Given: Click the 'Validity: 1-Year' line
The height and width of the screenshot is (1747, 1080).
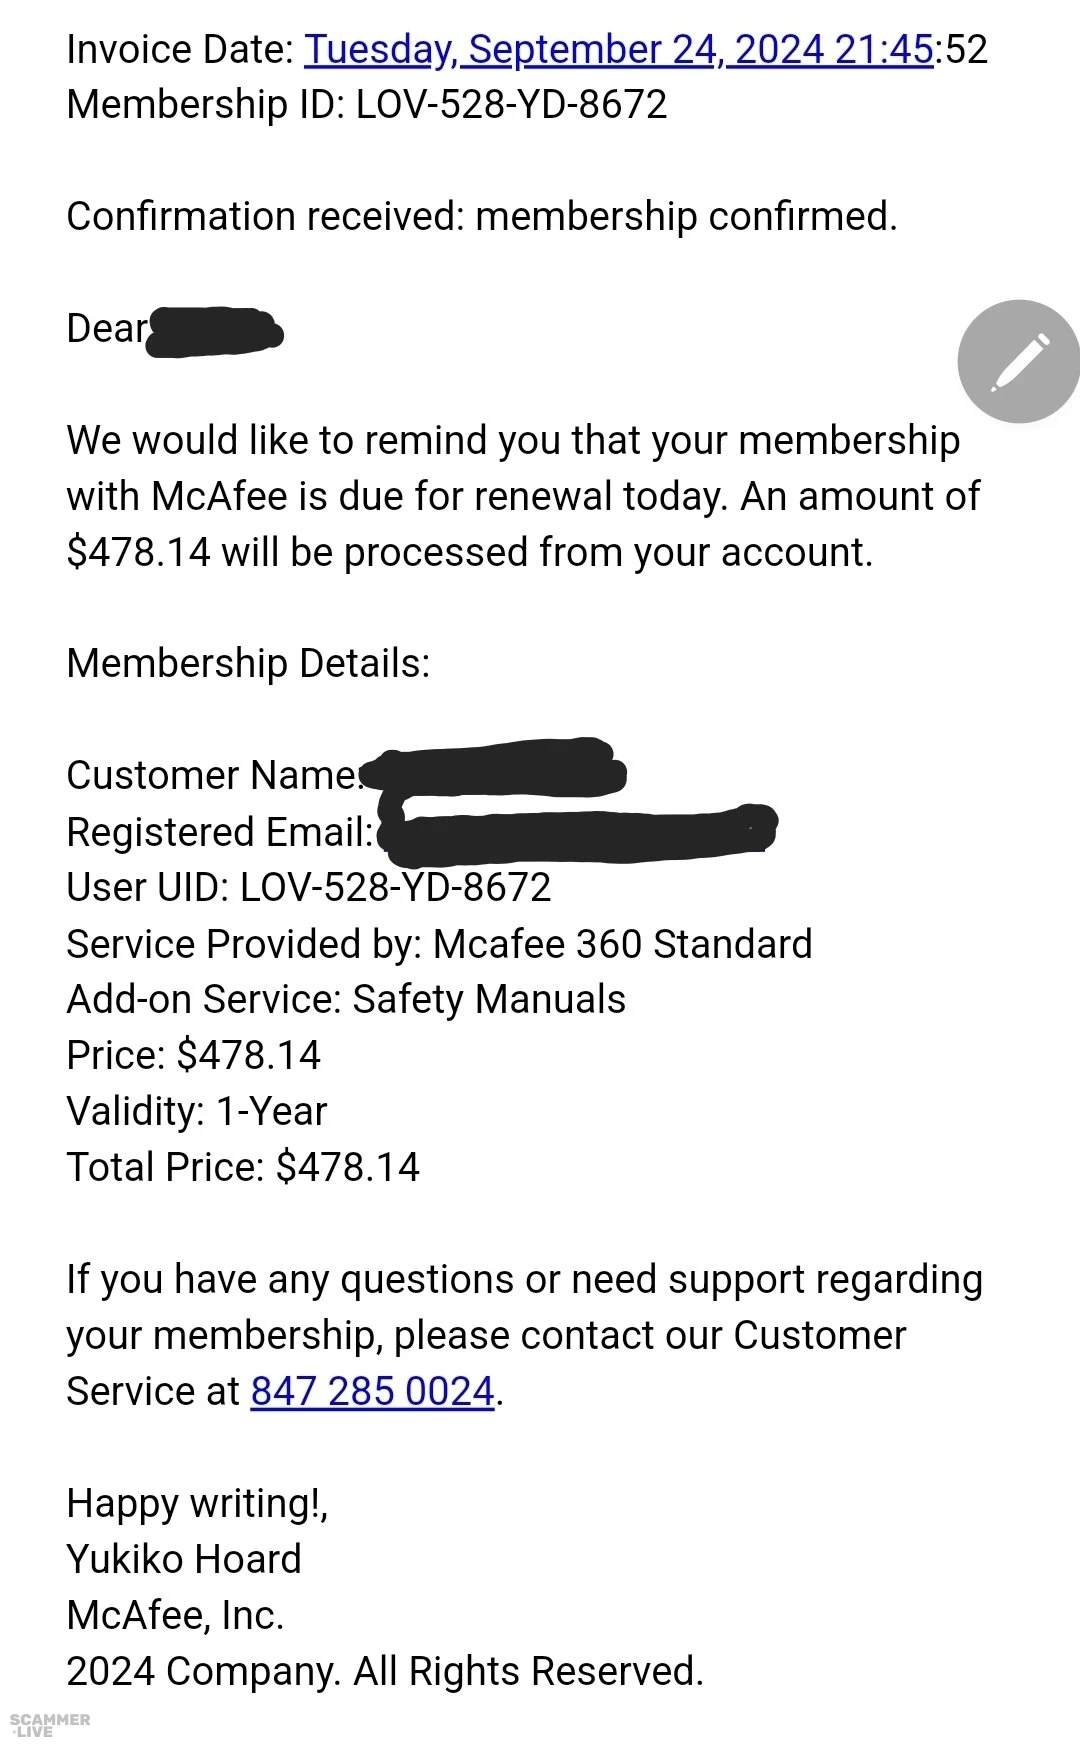Looking at the screenshot, I should (x=196, y=1112).
